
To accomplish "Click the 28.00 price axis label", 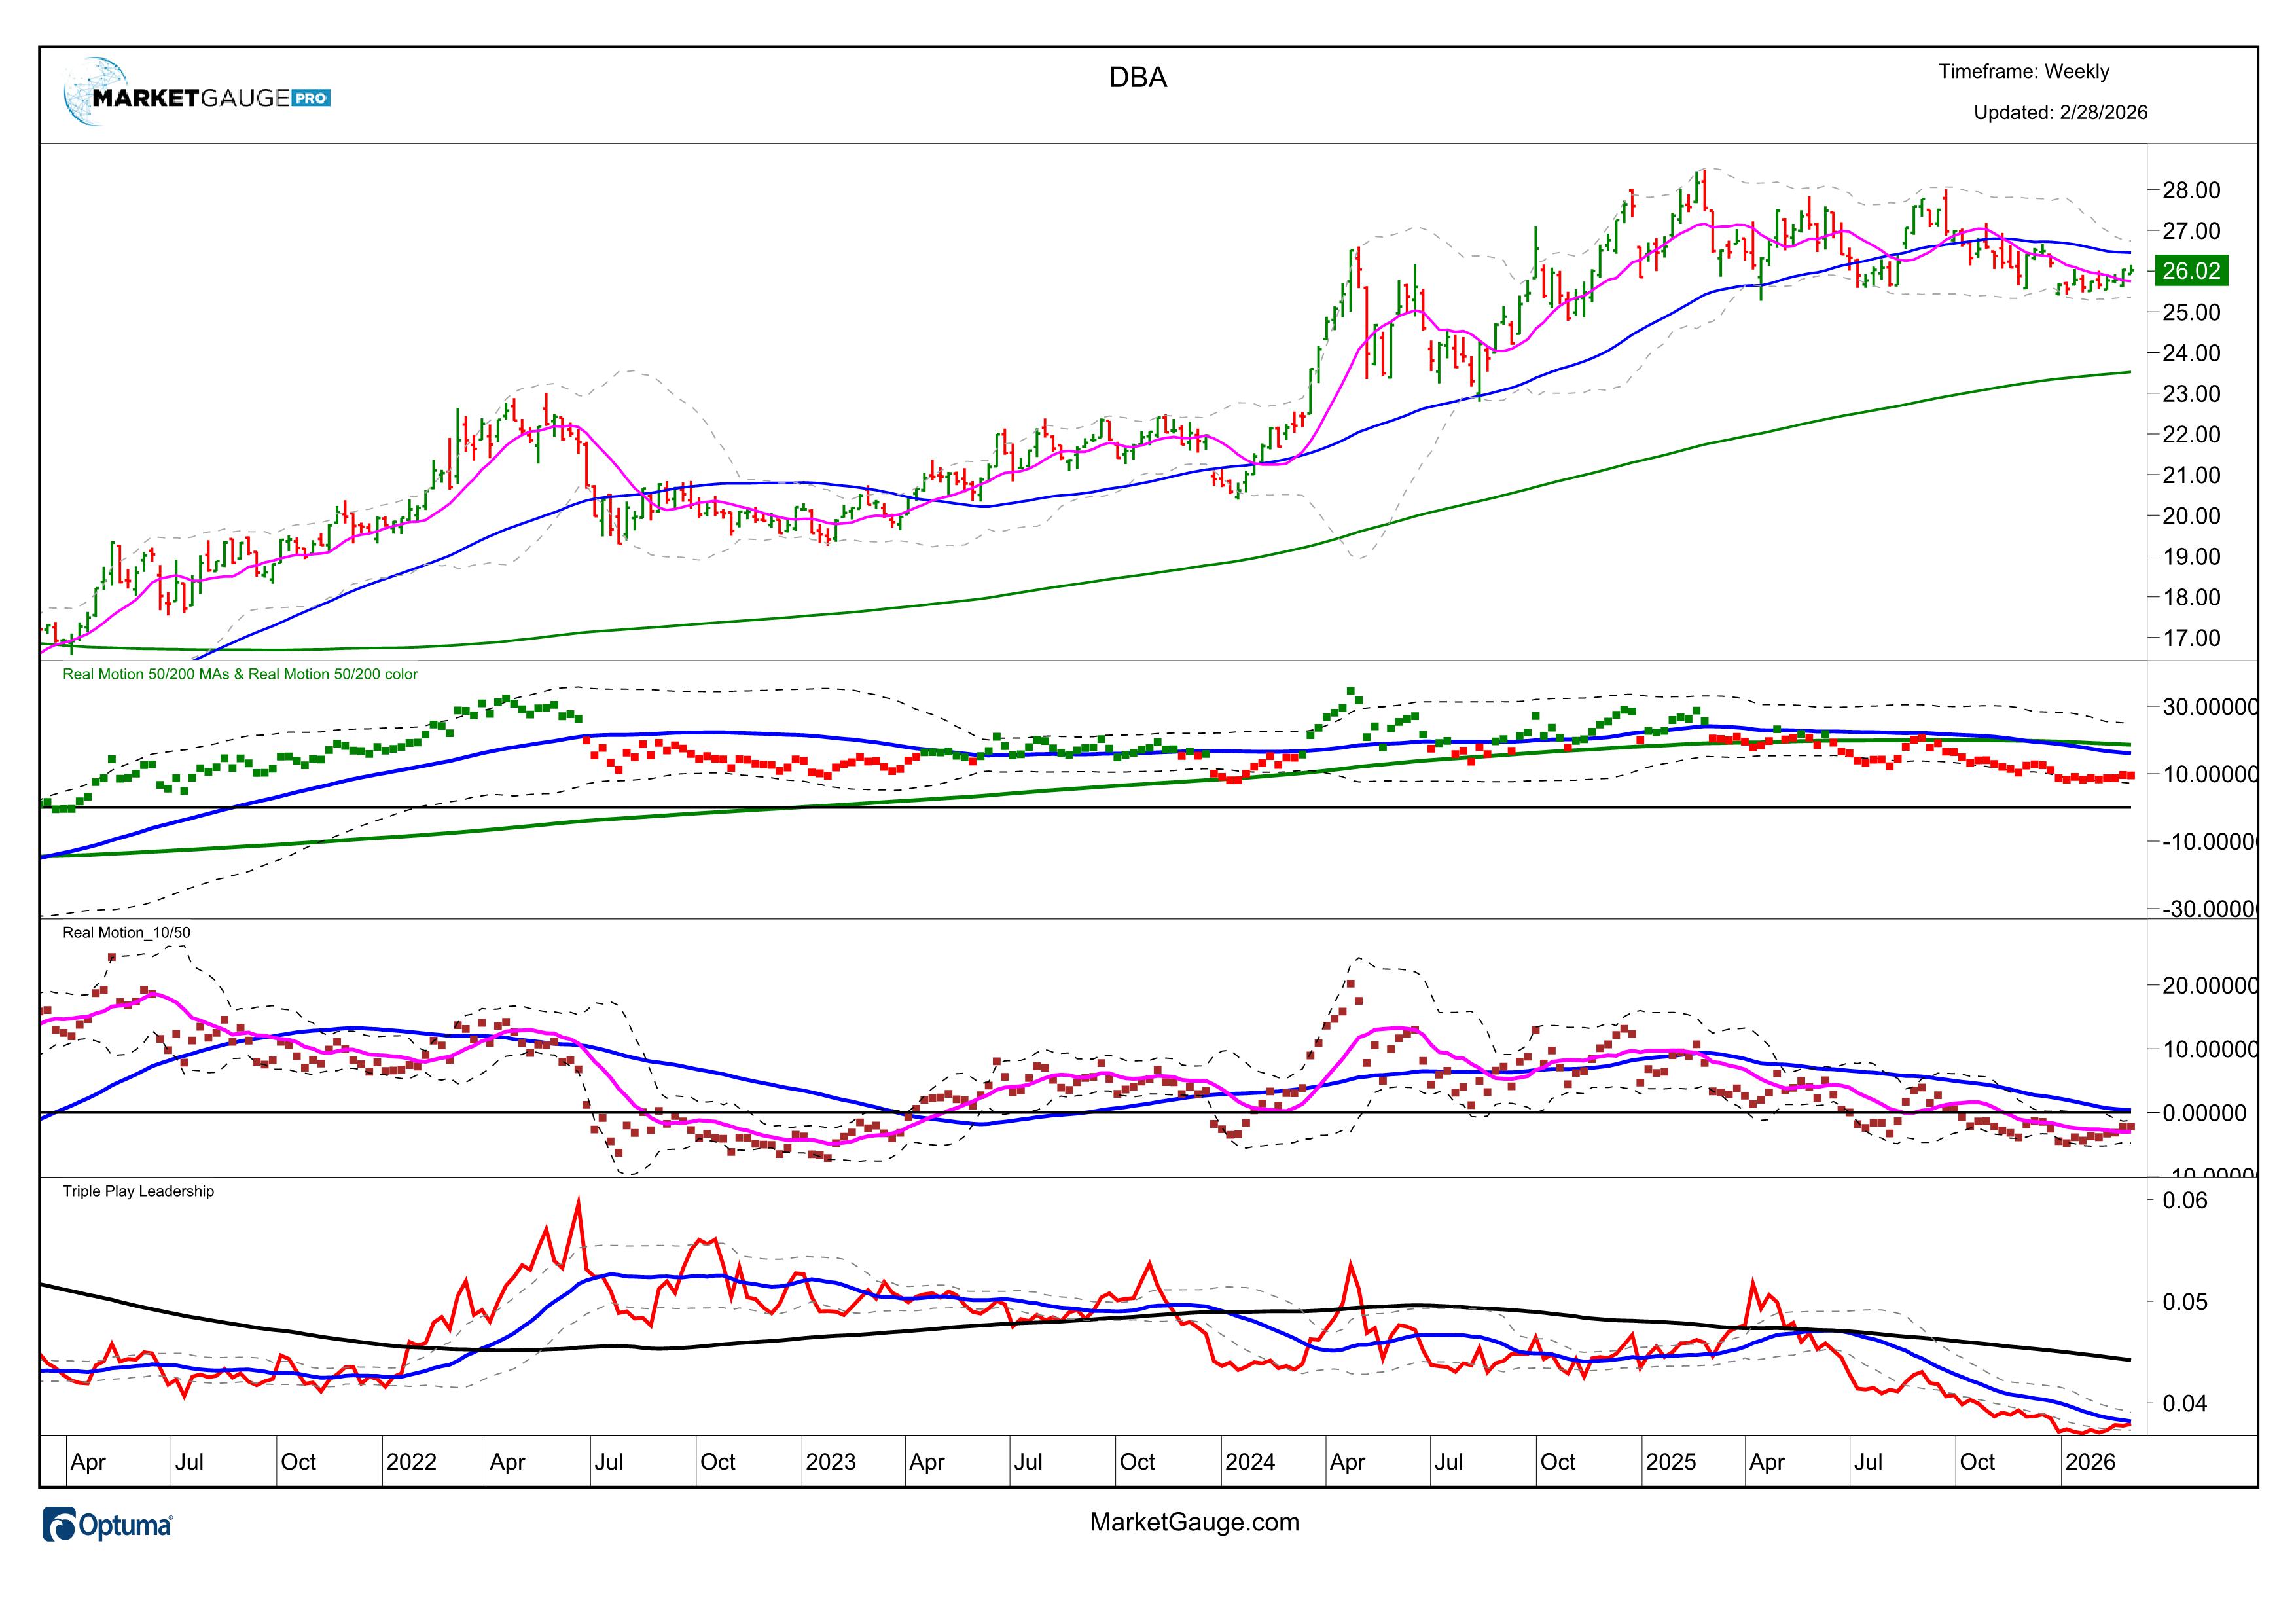I will click(2190, 190).
